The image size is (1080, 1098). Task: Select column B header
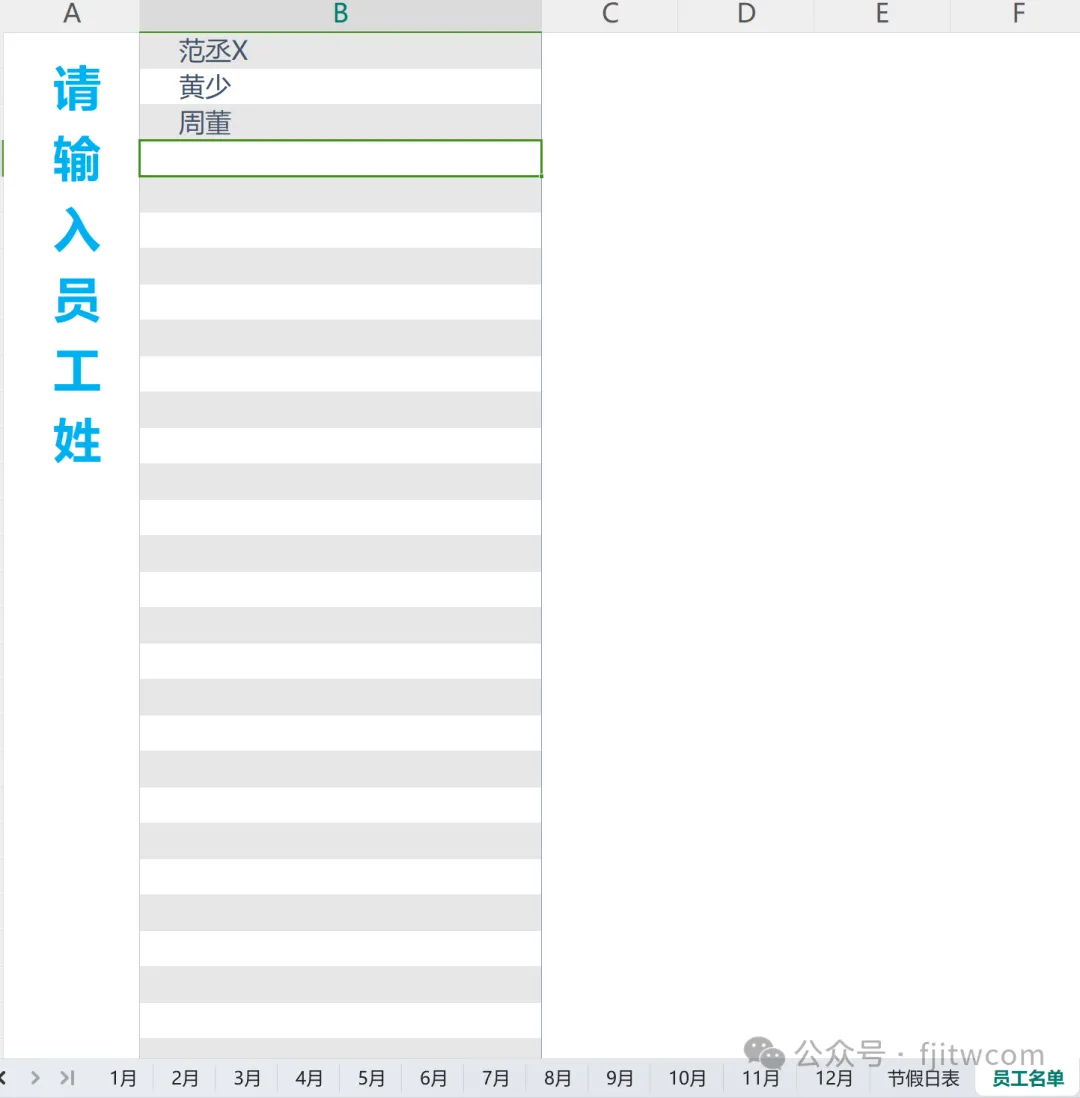point(340,14)
